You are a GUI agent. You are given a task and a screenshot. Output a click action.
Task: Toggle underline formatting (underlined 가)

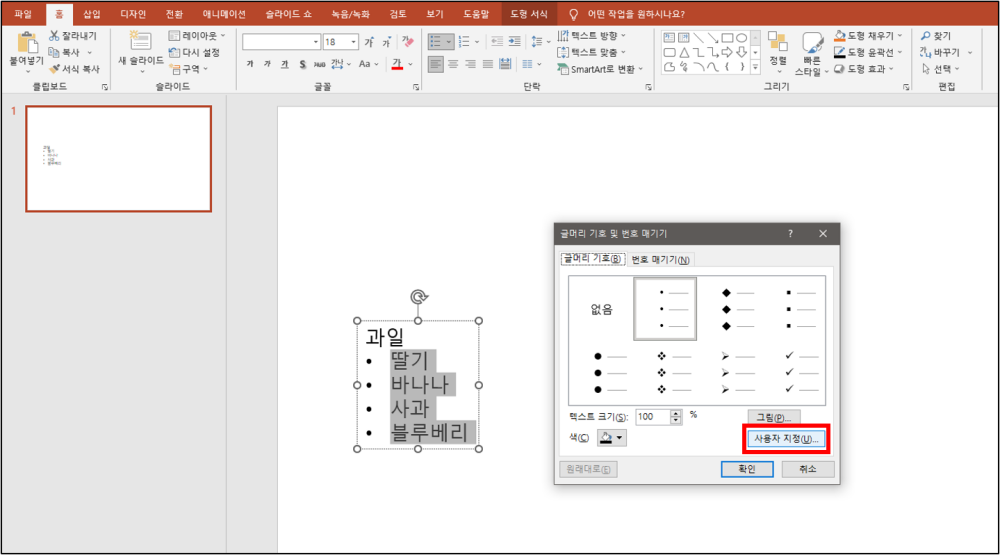coord(284,64)
